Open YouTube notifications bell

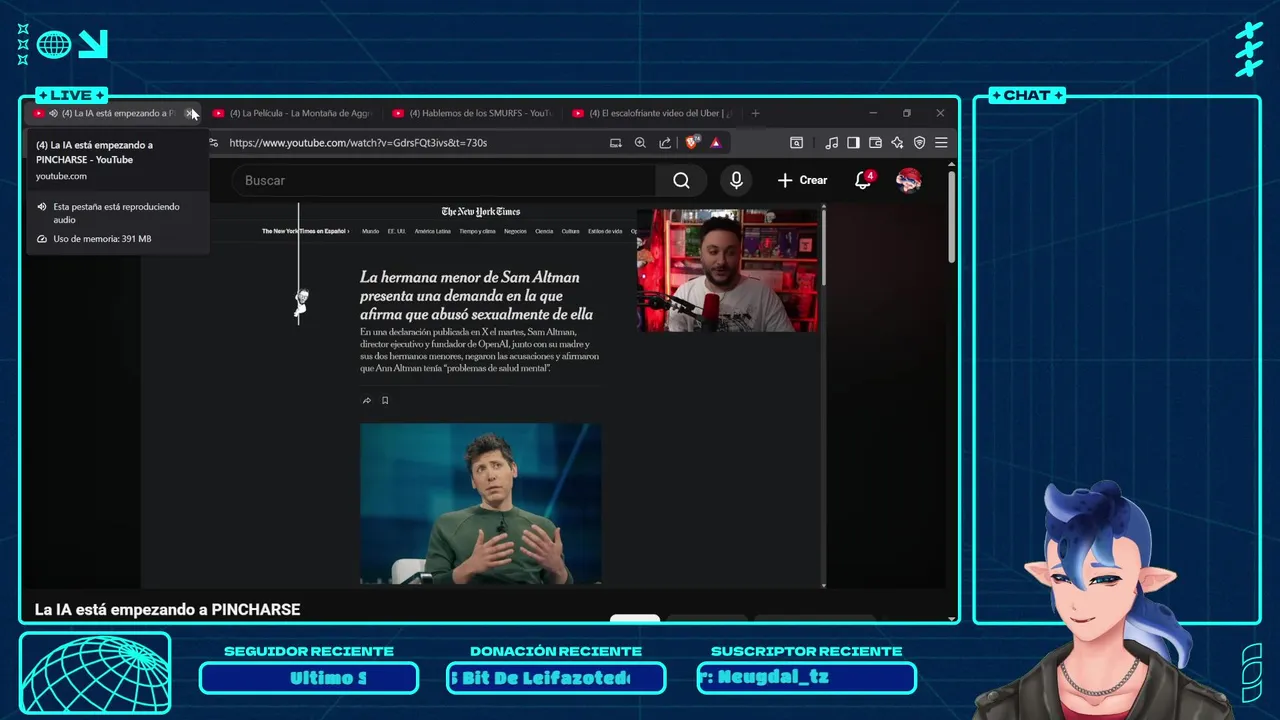click(862, 180)
